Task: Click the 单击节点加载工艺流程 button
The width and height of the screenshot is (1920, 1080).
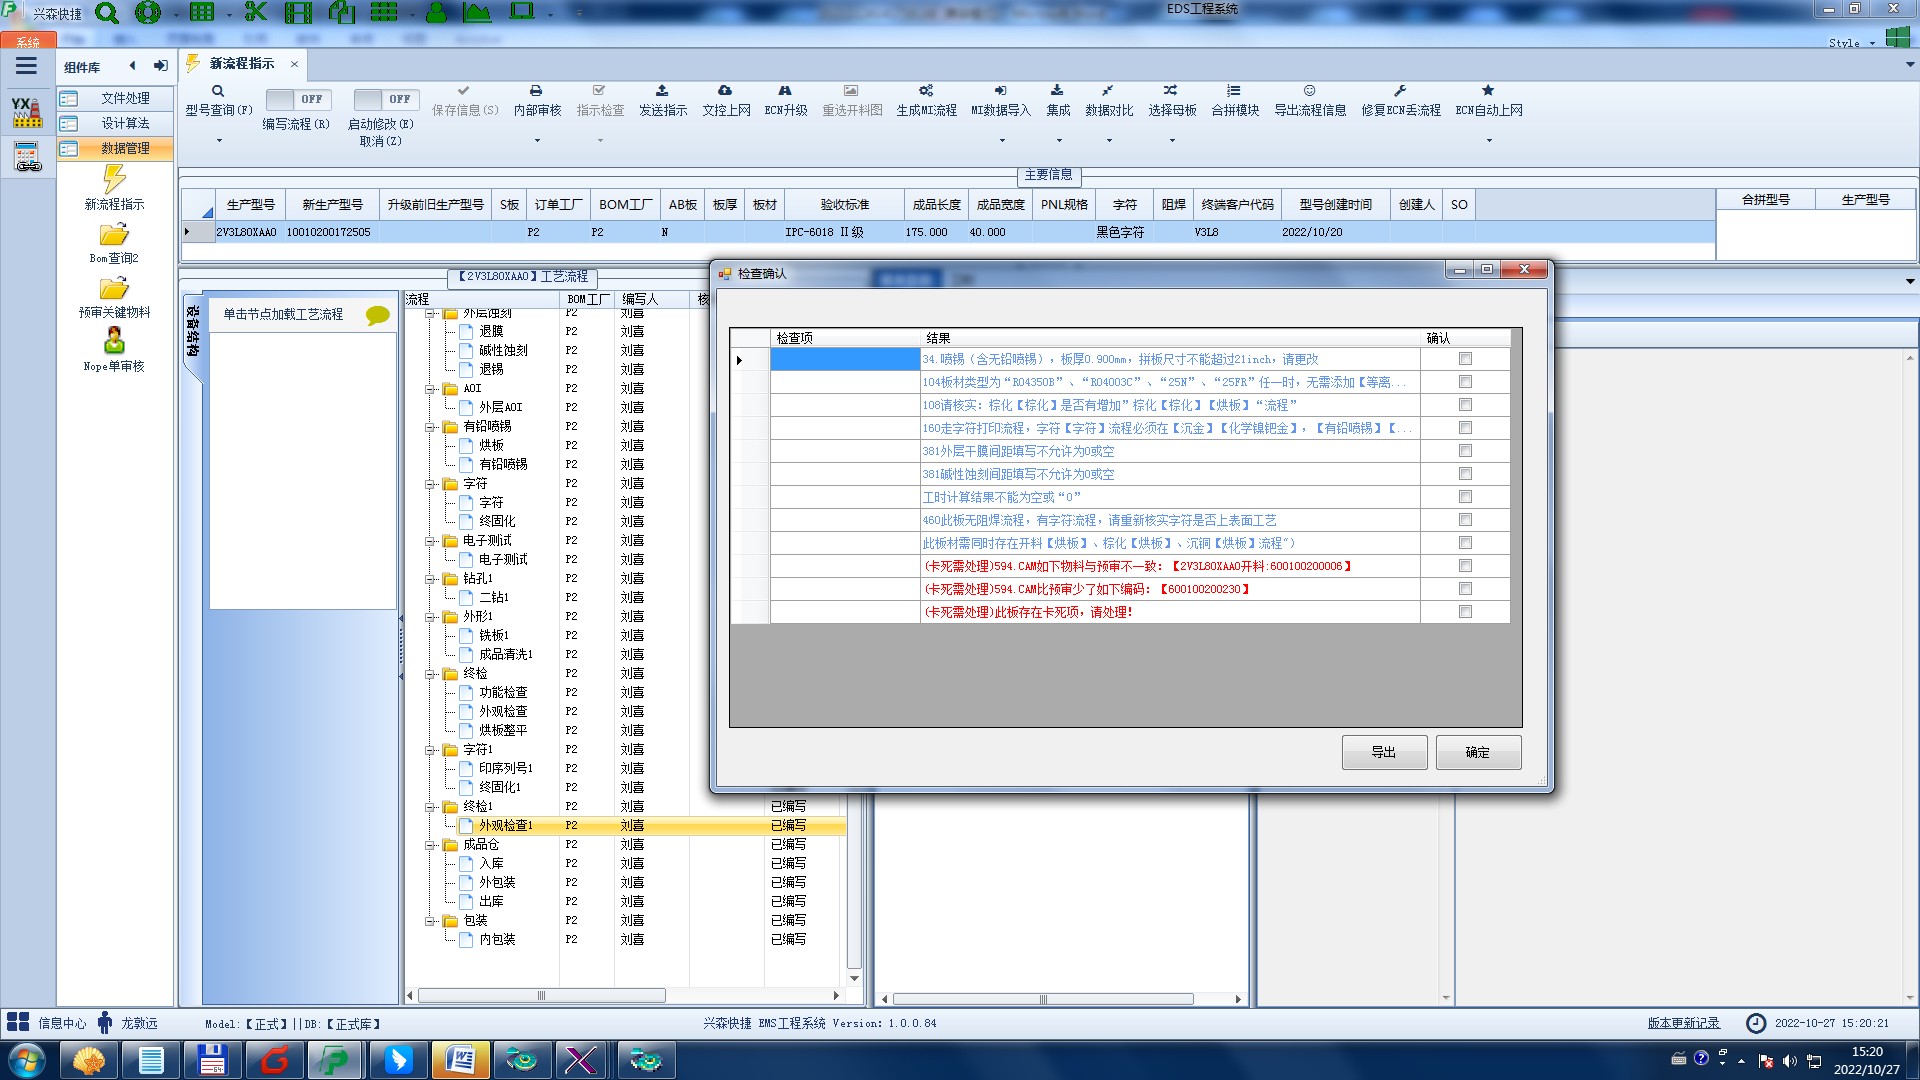Action: pos(283,315)
